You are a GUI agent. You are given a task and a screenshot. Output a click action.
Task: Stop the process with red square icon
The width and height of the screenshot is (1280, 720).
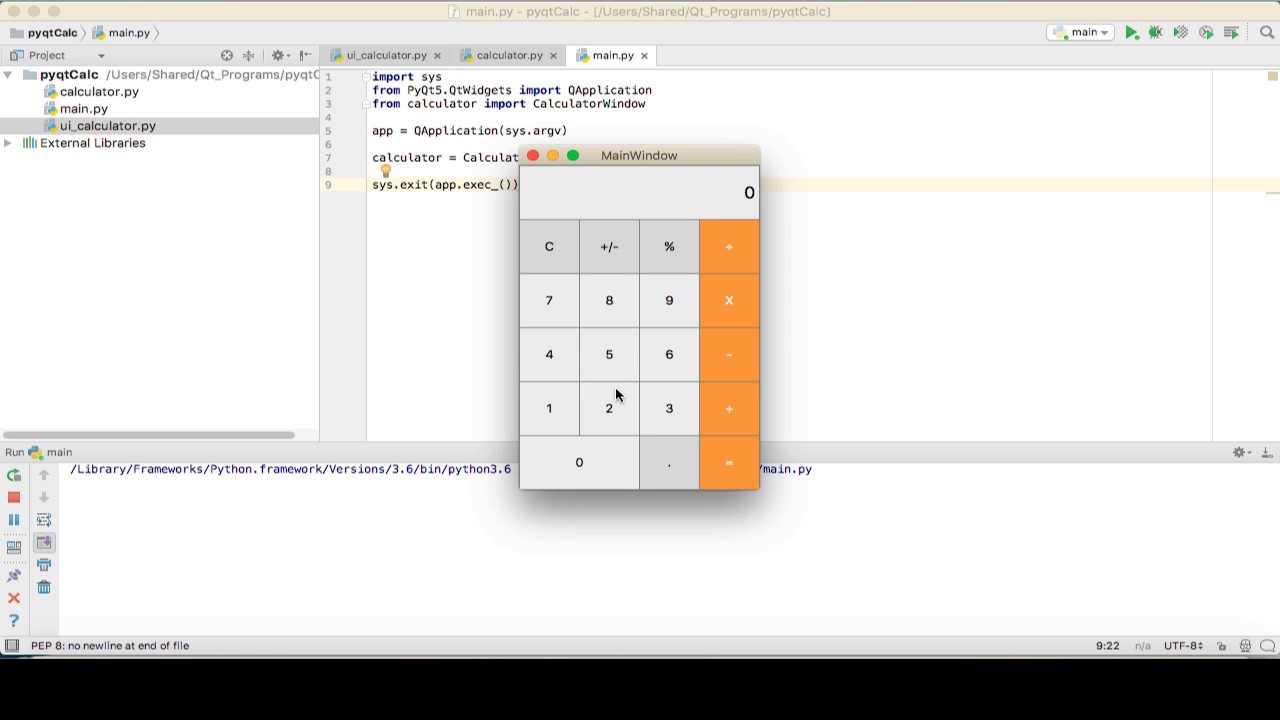[x=14, y=497]
